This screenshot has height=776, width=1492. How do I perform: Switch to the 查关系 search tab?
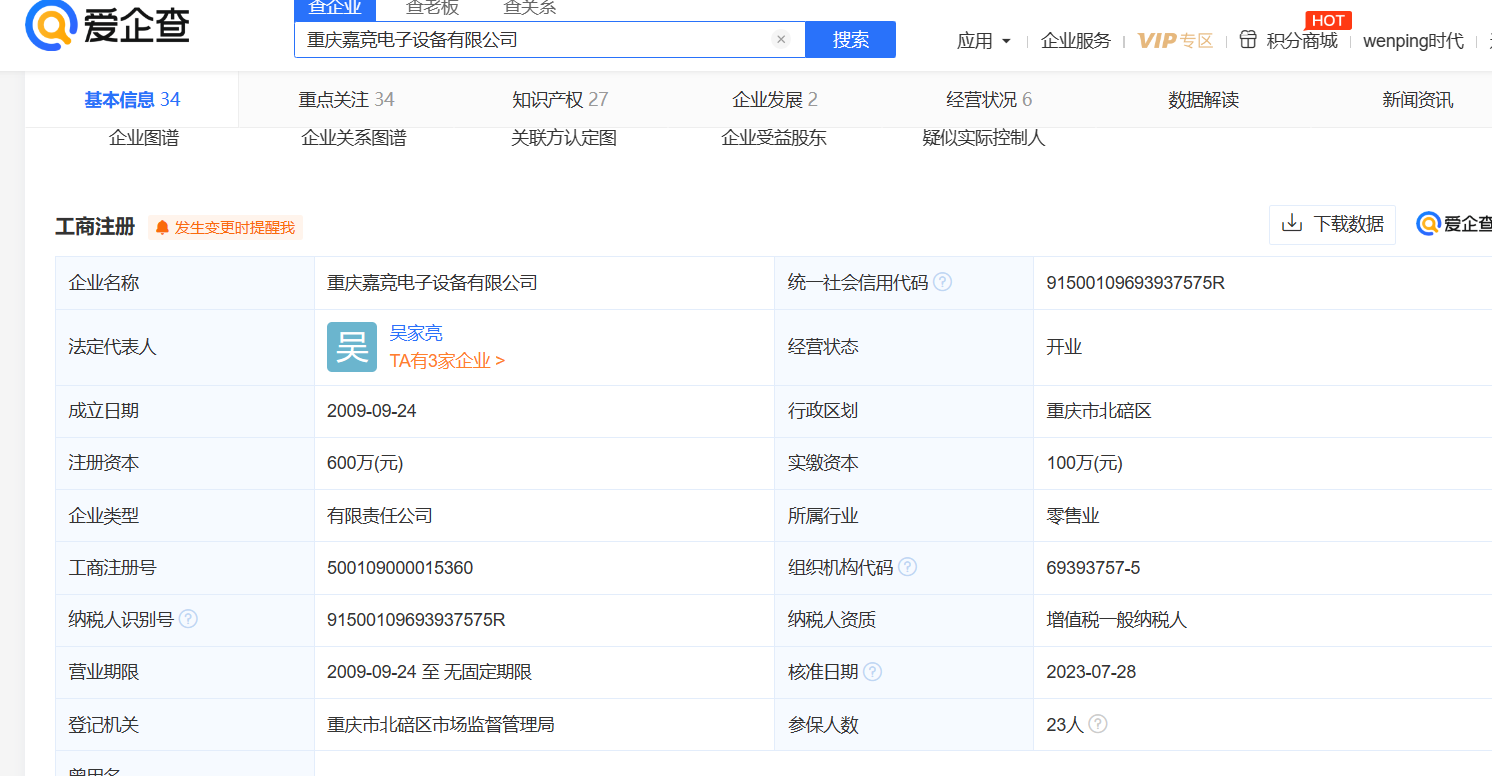tap(529, 9)
